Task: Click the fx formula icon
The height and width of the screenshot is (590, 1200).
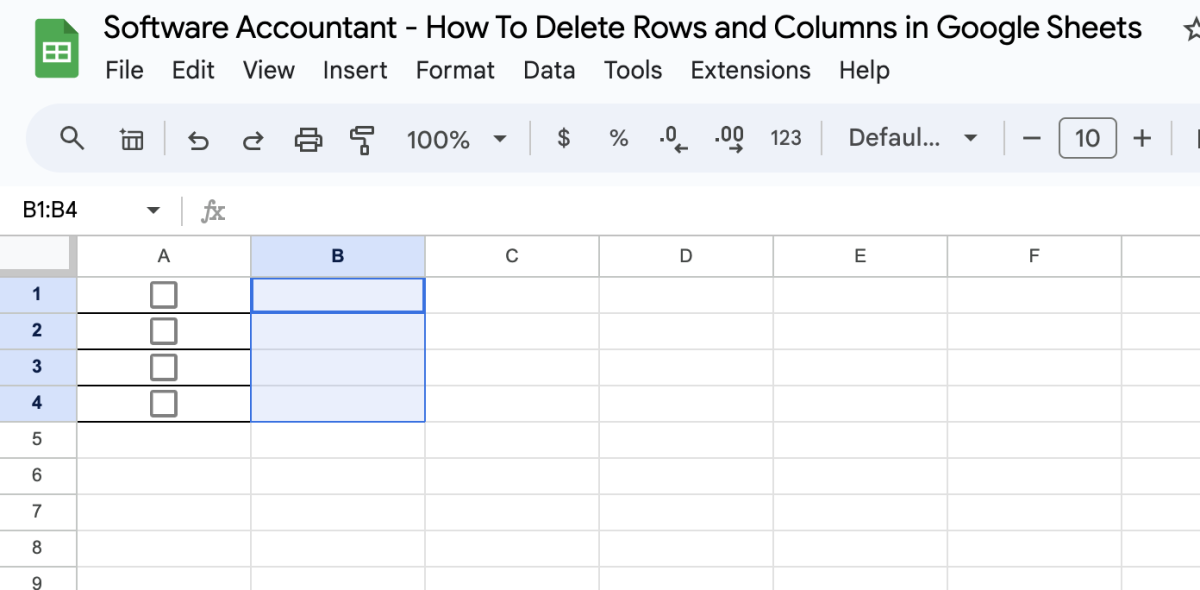Action: pos(213,211)
